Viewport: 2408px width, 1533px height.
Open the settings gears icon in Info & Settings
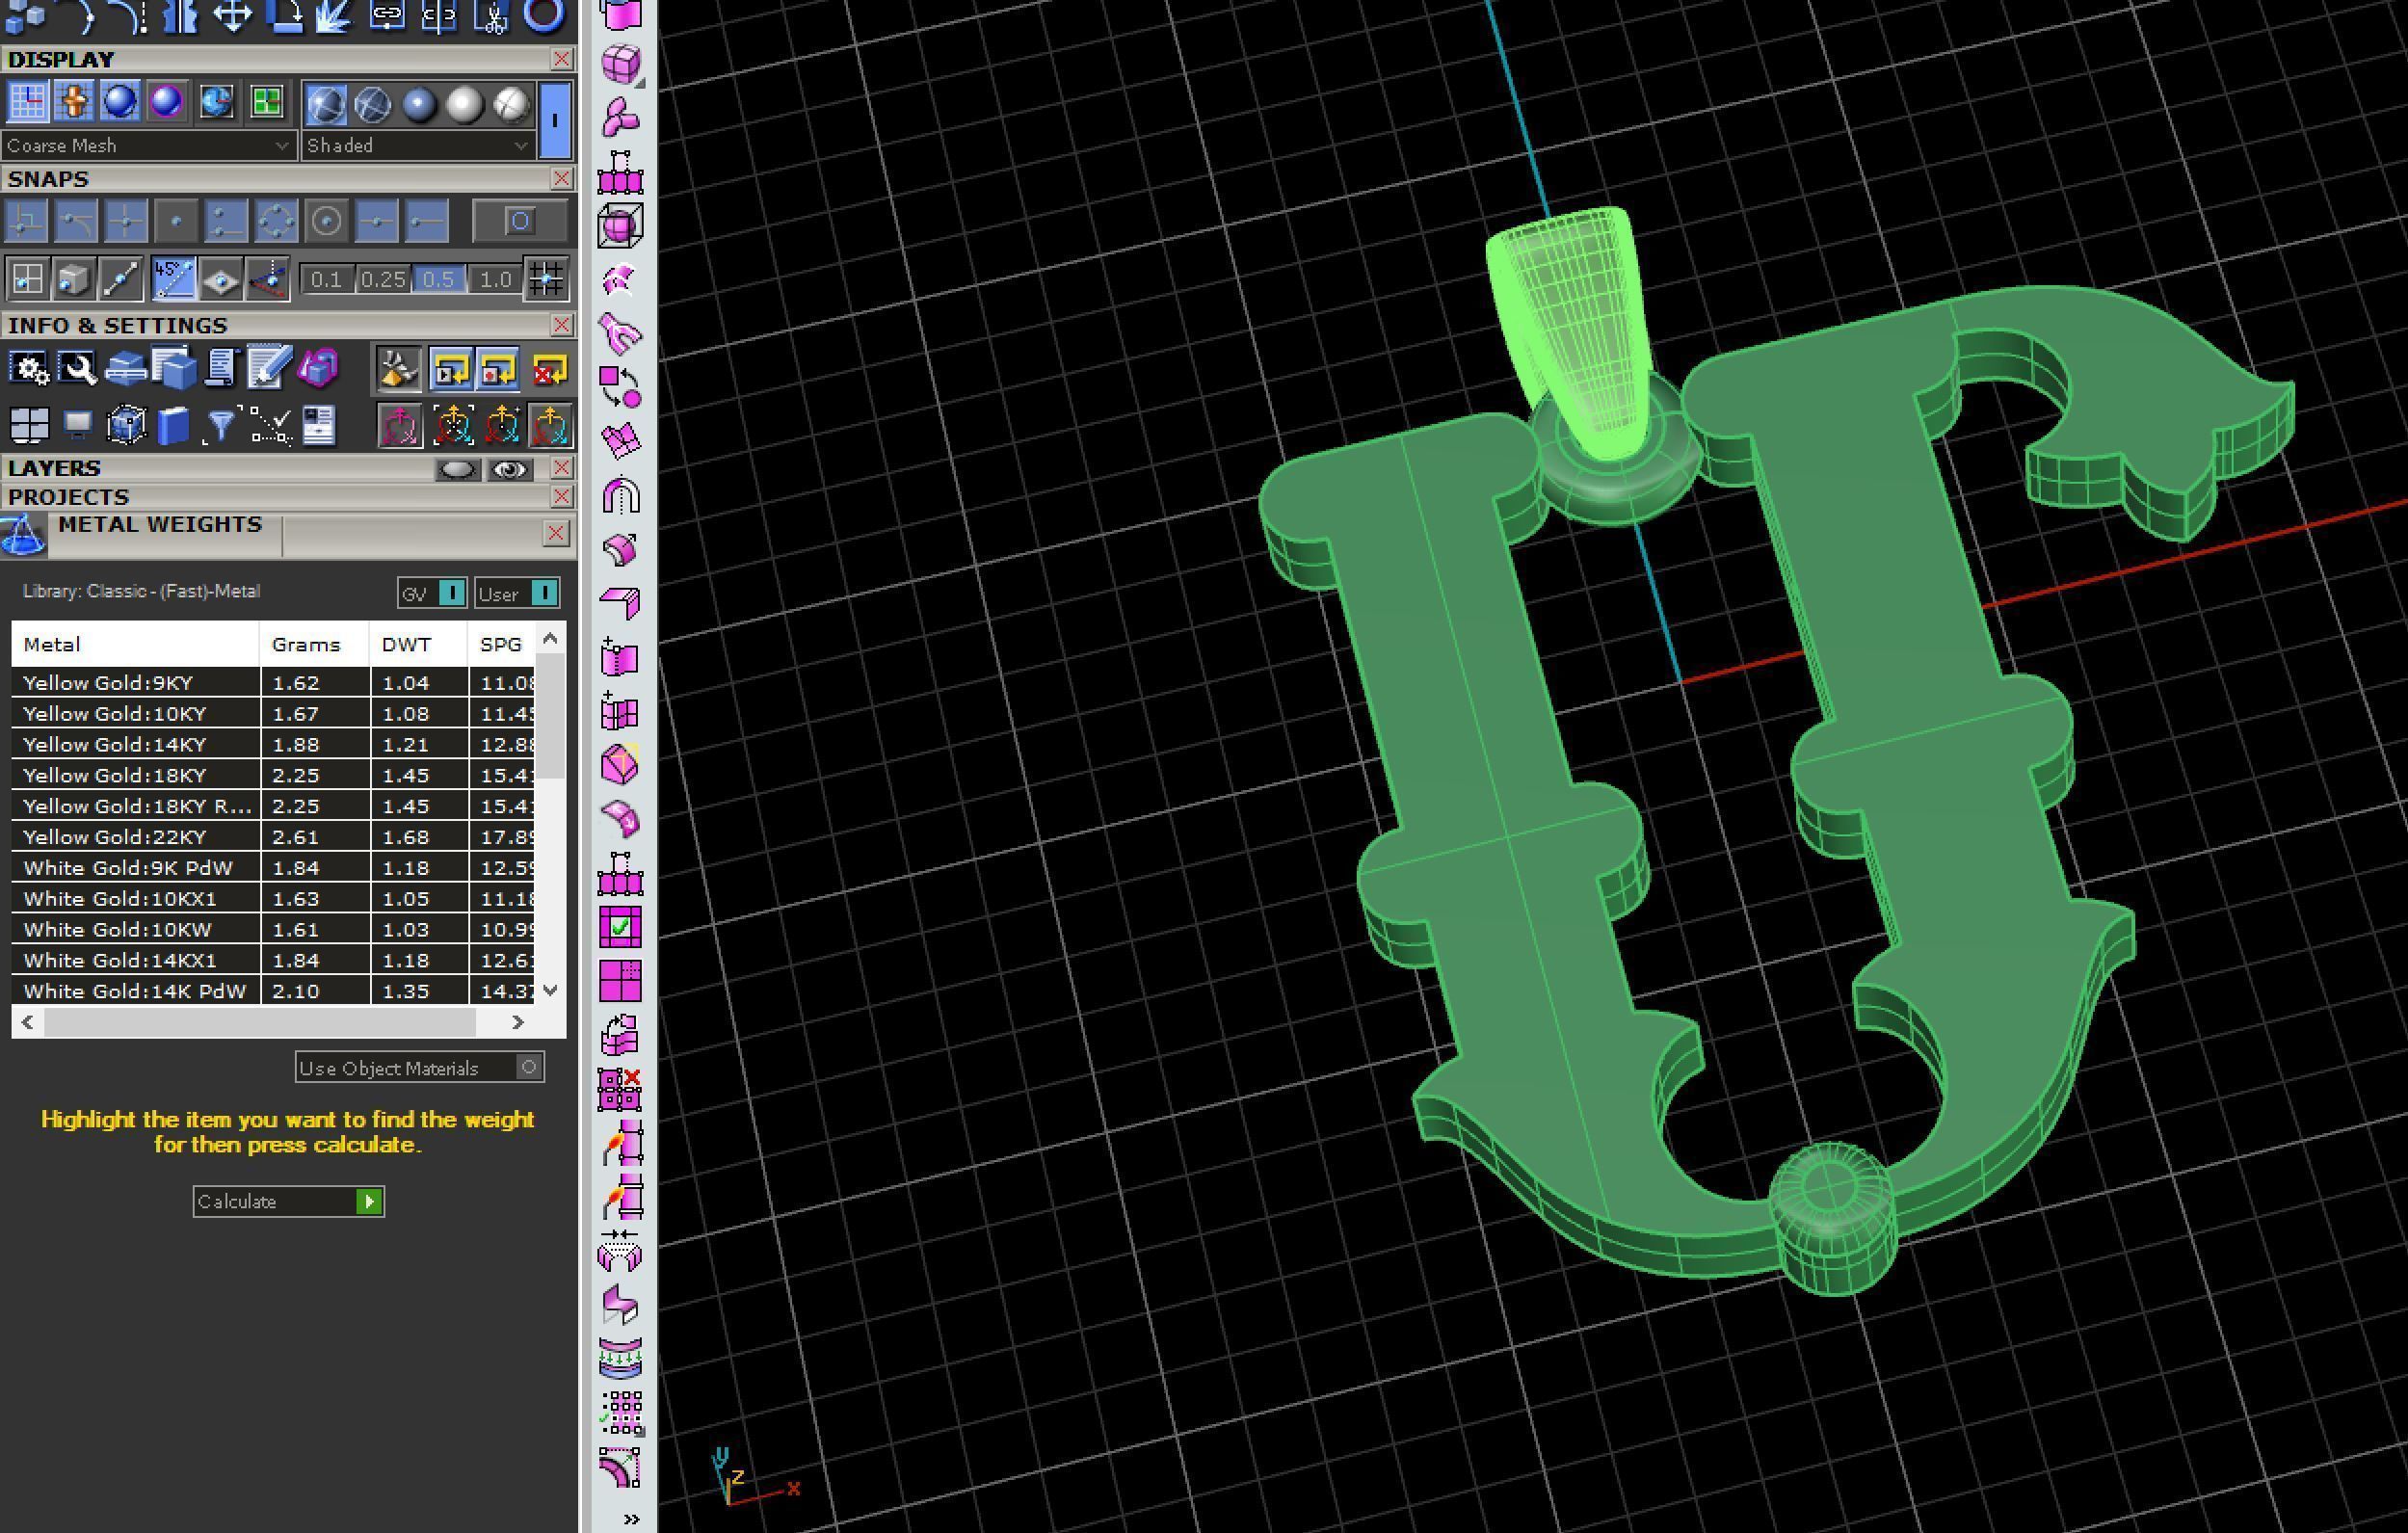(29, 369)
